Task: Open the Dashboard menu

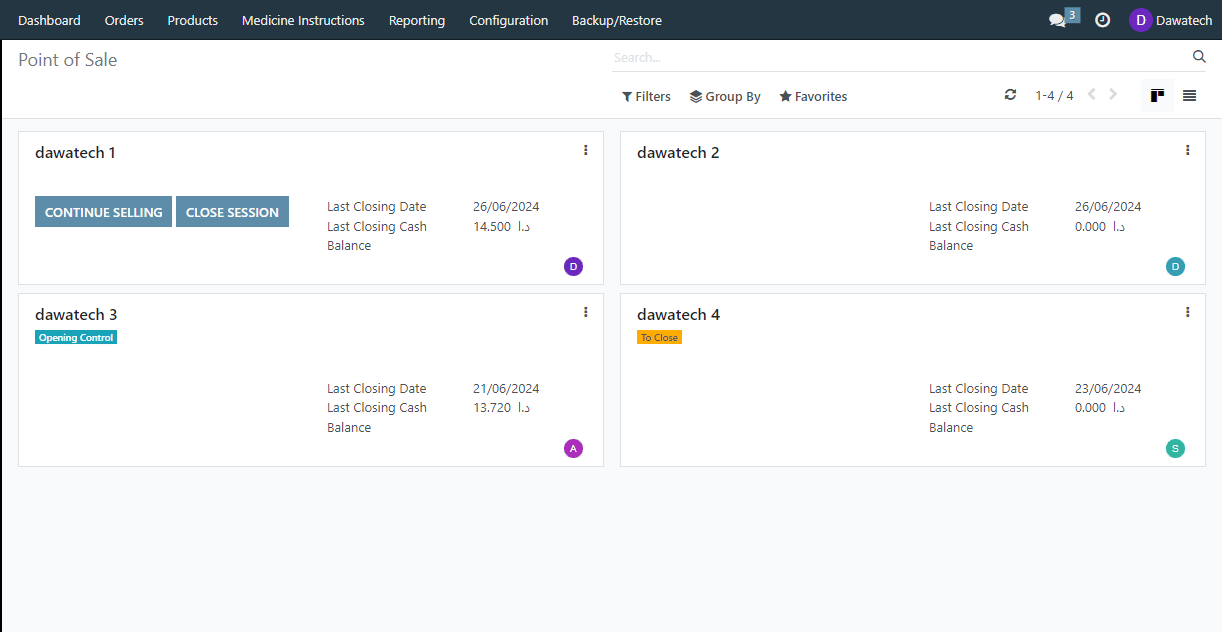Action: (x=49, y=20)
